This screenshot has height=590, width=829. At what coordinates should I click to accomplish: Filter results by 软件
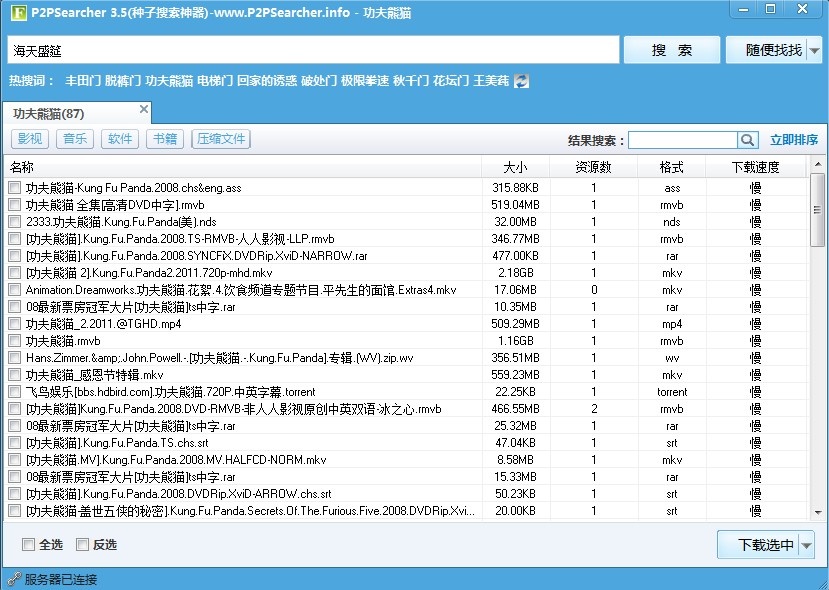pos(120,139)
